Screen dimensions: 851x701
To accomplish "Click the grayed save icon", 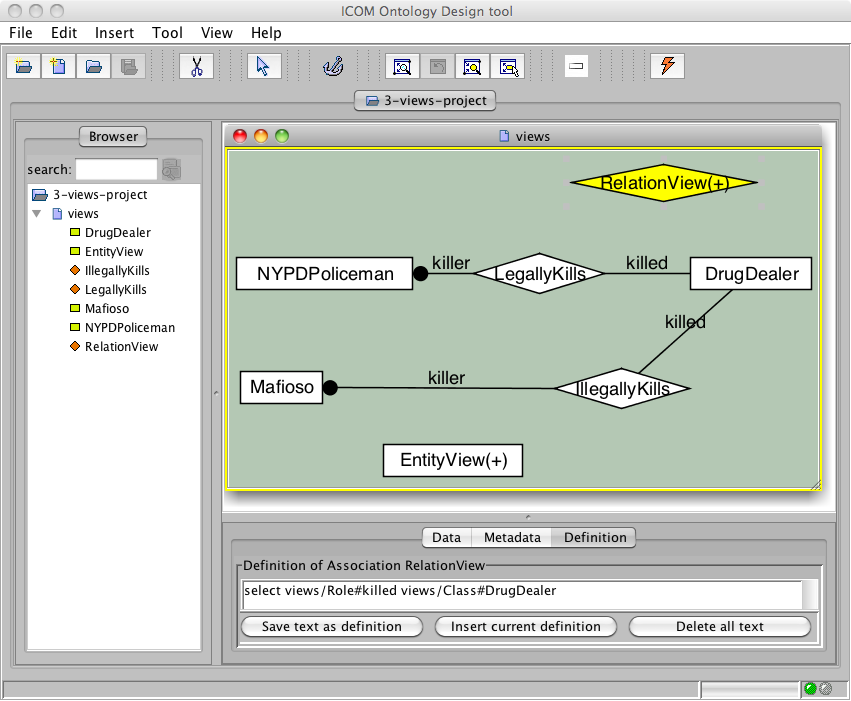I will point(129,66).
